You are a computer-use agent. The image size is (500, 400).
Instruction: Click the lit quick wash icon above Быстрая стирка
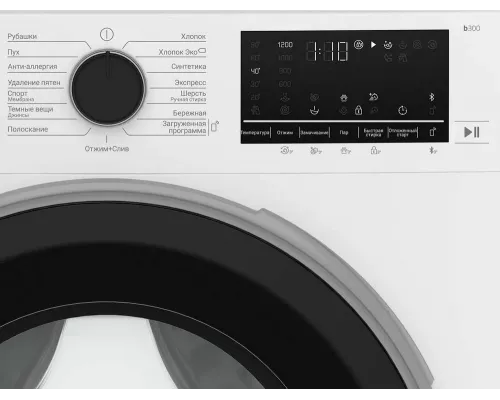point(373,97)
